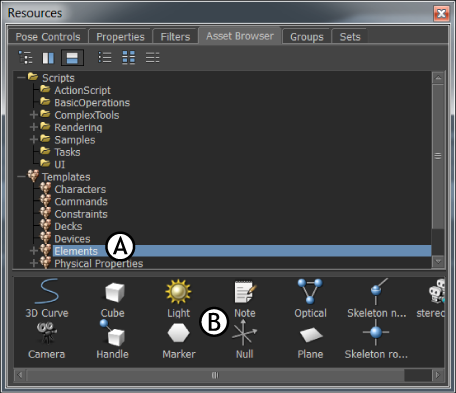Screen dimensions: 456x393
Task: Expand the Samples folder
Action: (x=34, y=139)
